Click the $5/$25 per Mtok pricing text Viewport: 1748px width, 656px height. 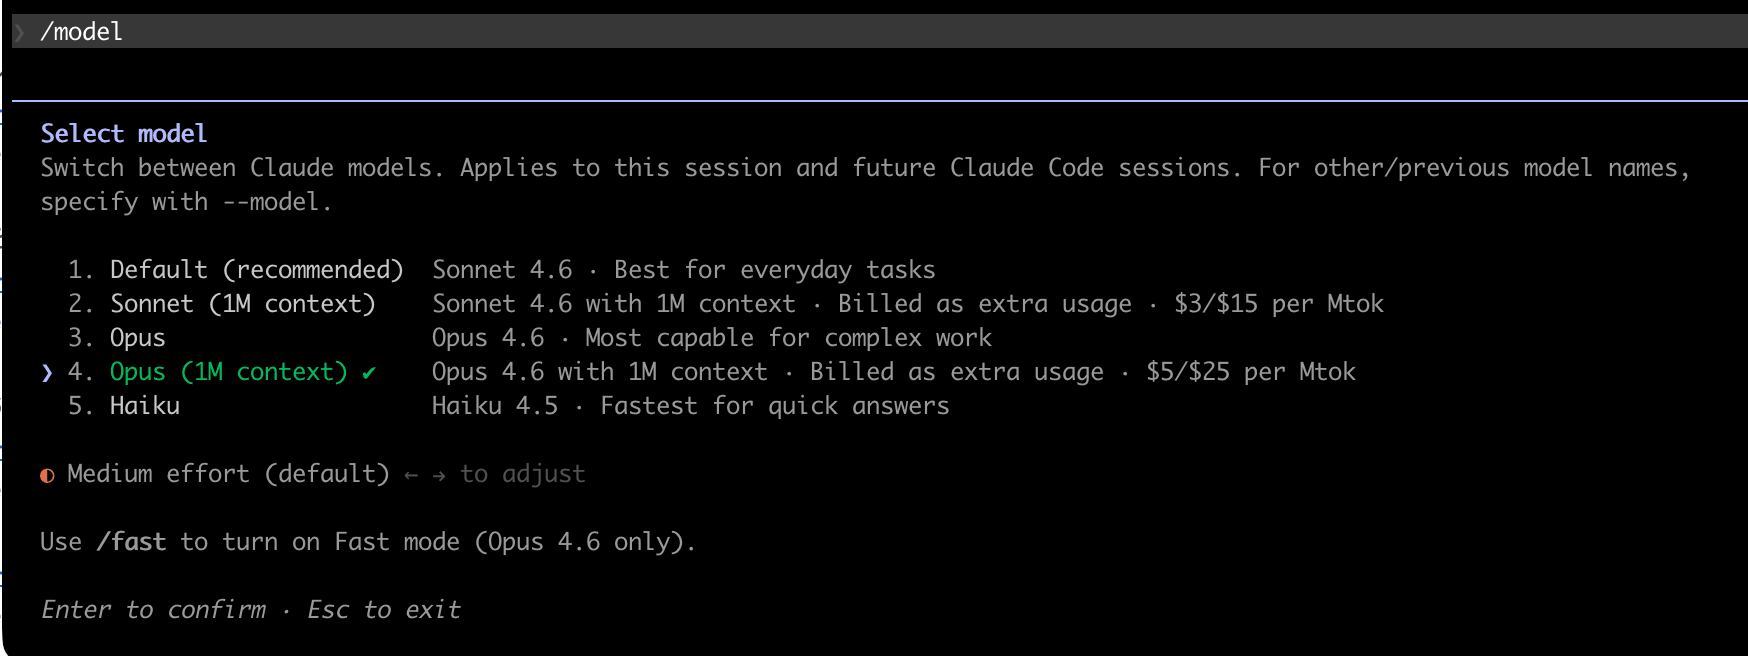[x=1250, y=372]
